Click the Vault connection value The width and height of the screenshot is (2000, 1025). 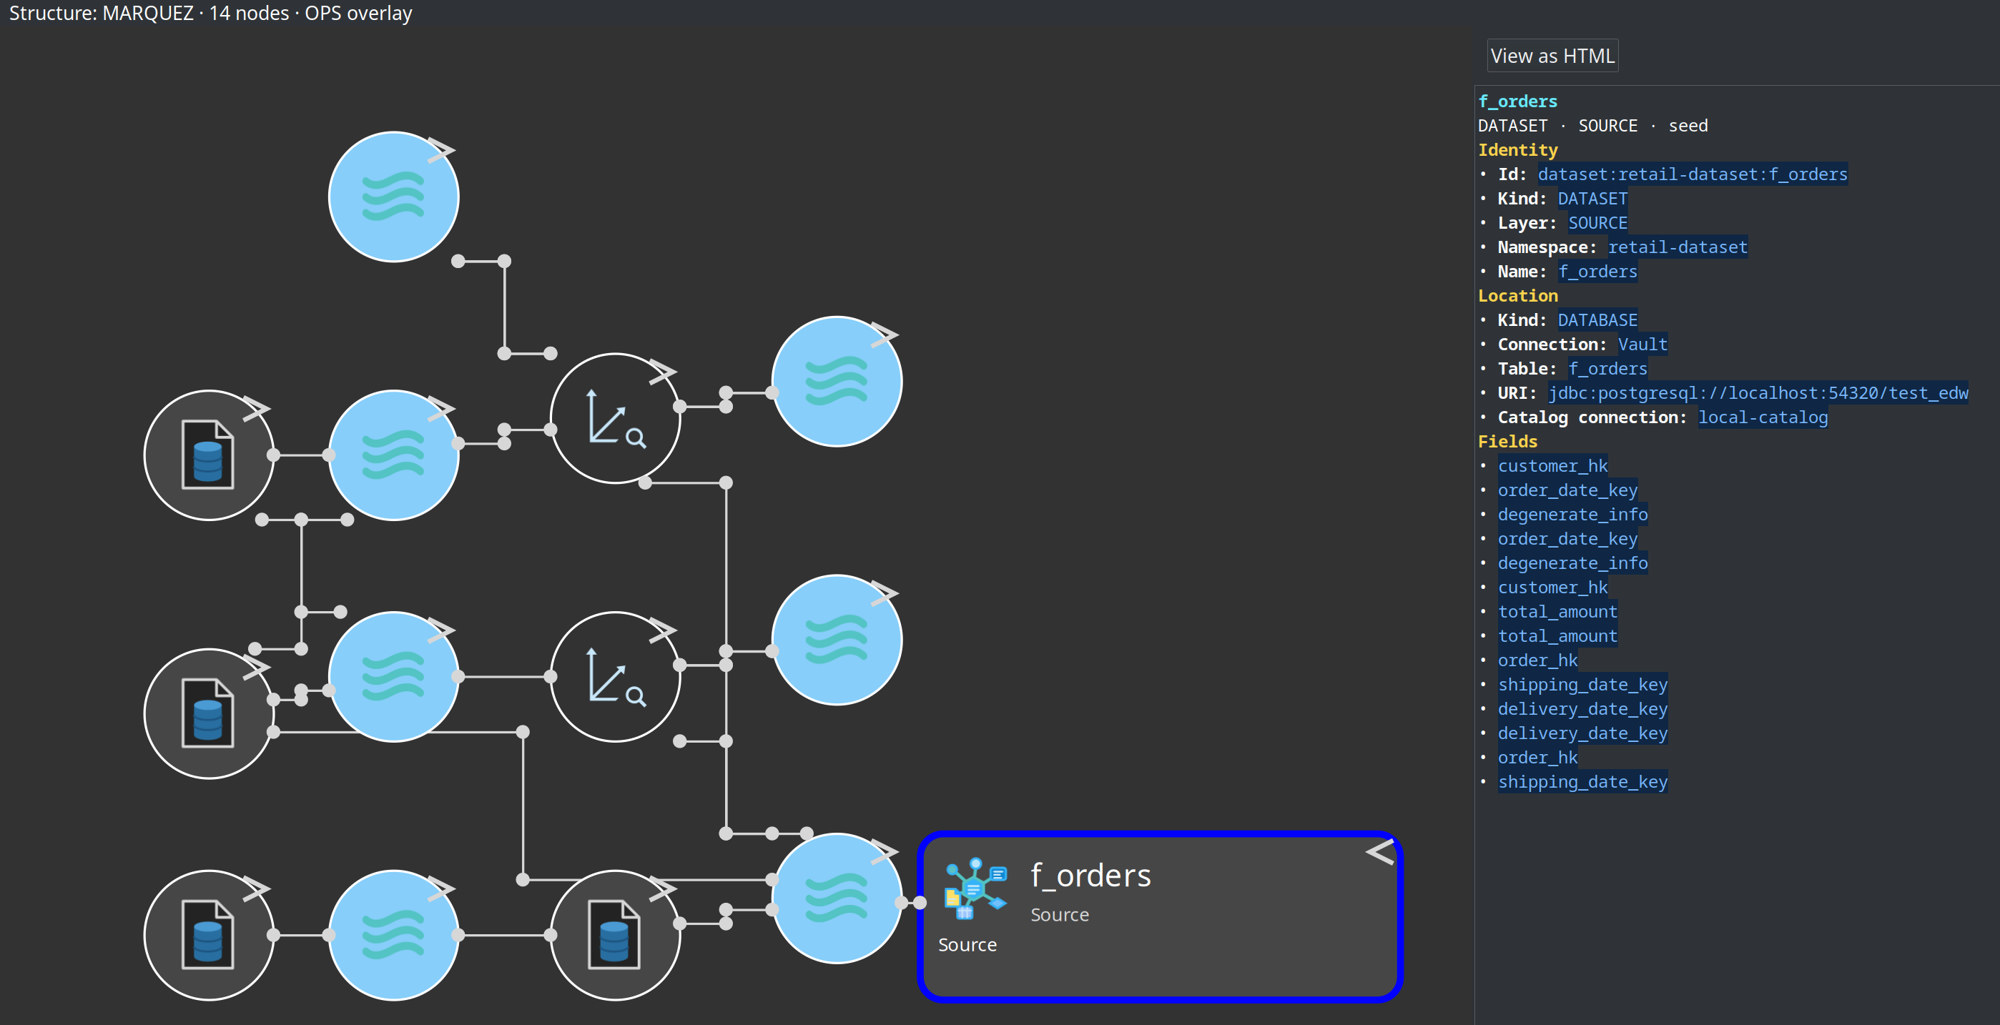pos(1642,344)
